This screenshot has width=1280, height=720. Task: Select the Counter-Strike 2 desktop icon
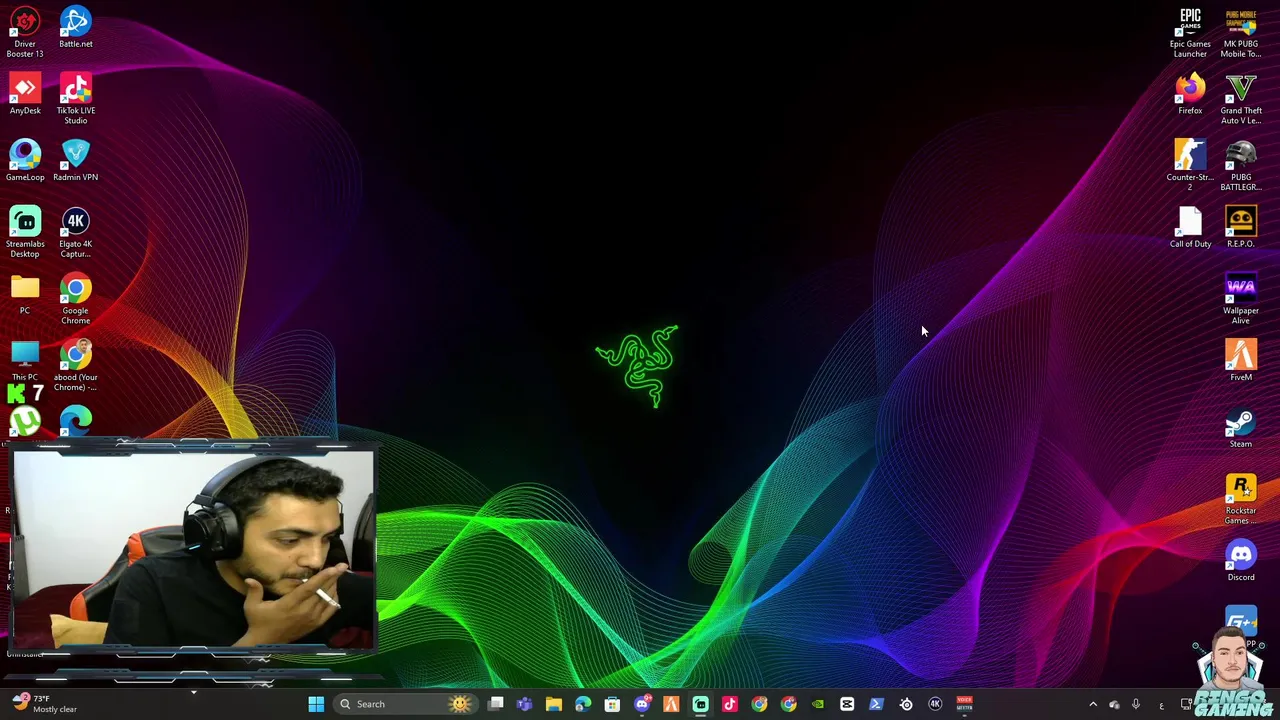[x=1190, y=165]
